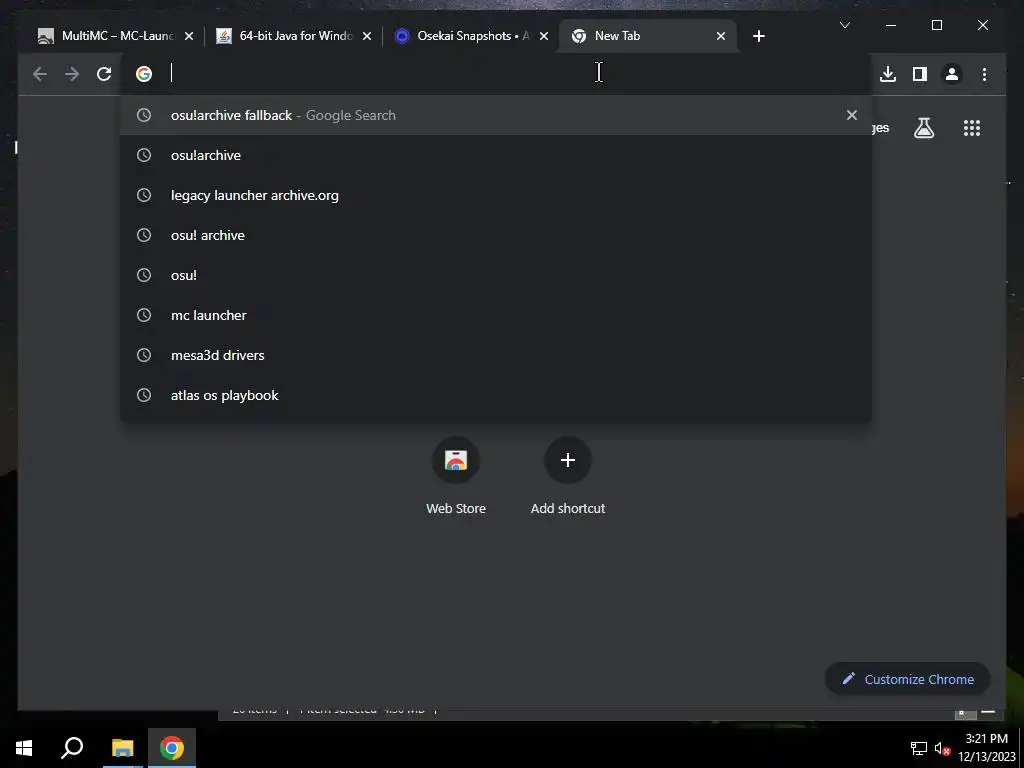Open Chrome's three-dot menu

[x=984, y=74]
